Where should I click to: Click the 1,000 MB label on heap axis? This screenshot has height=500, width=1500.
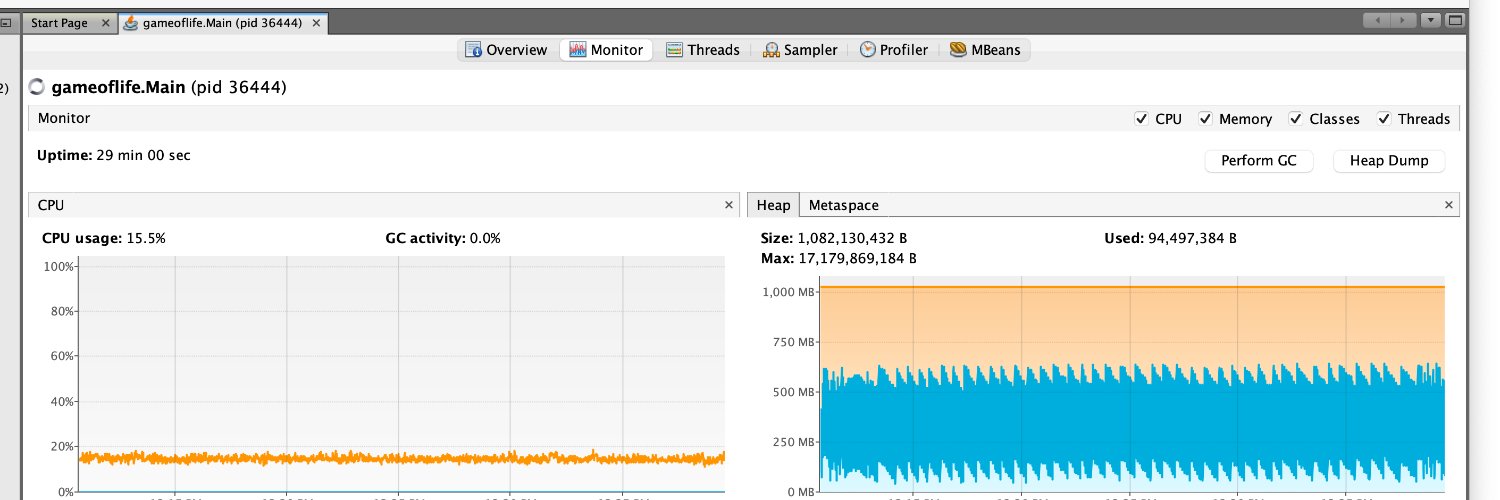[x=790, y=292]
